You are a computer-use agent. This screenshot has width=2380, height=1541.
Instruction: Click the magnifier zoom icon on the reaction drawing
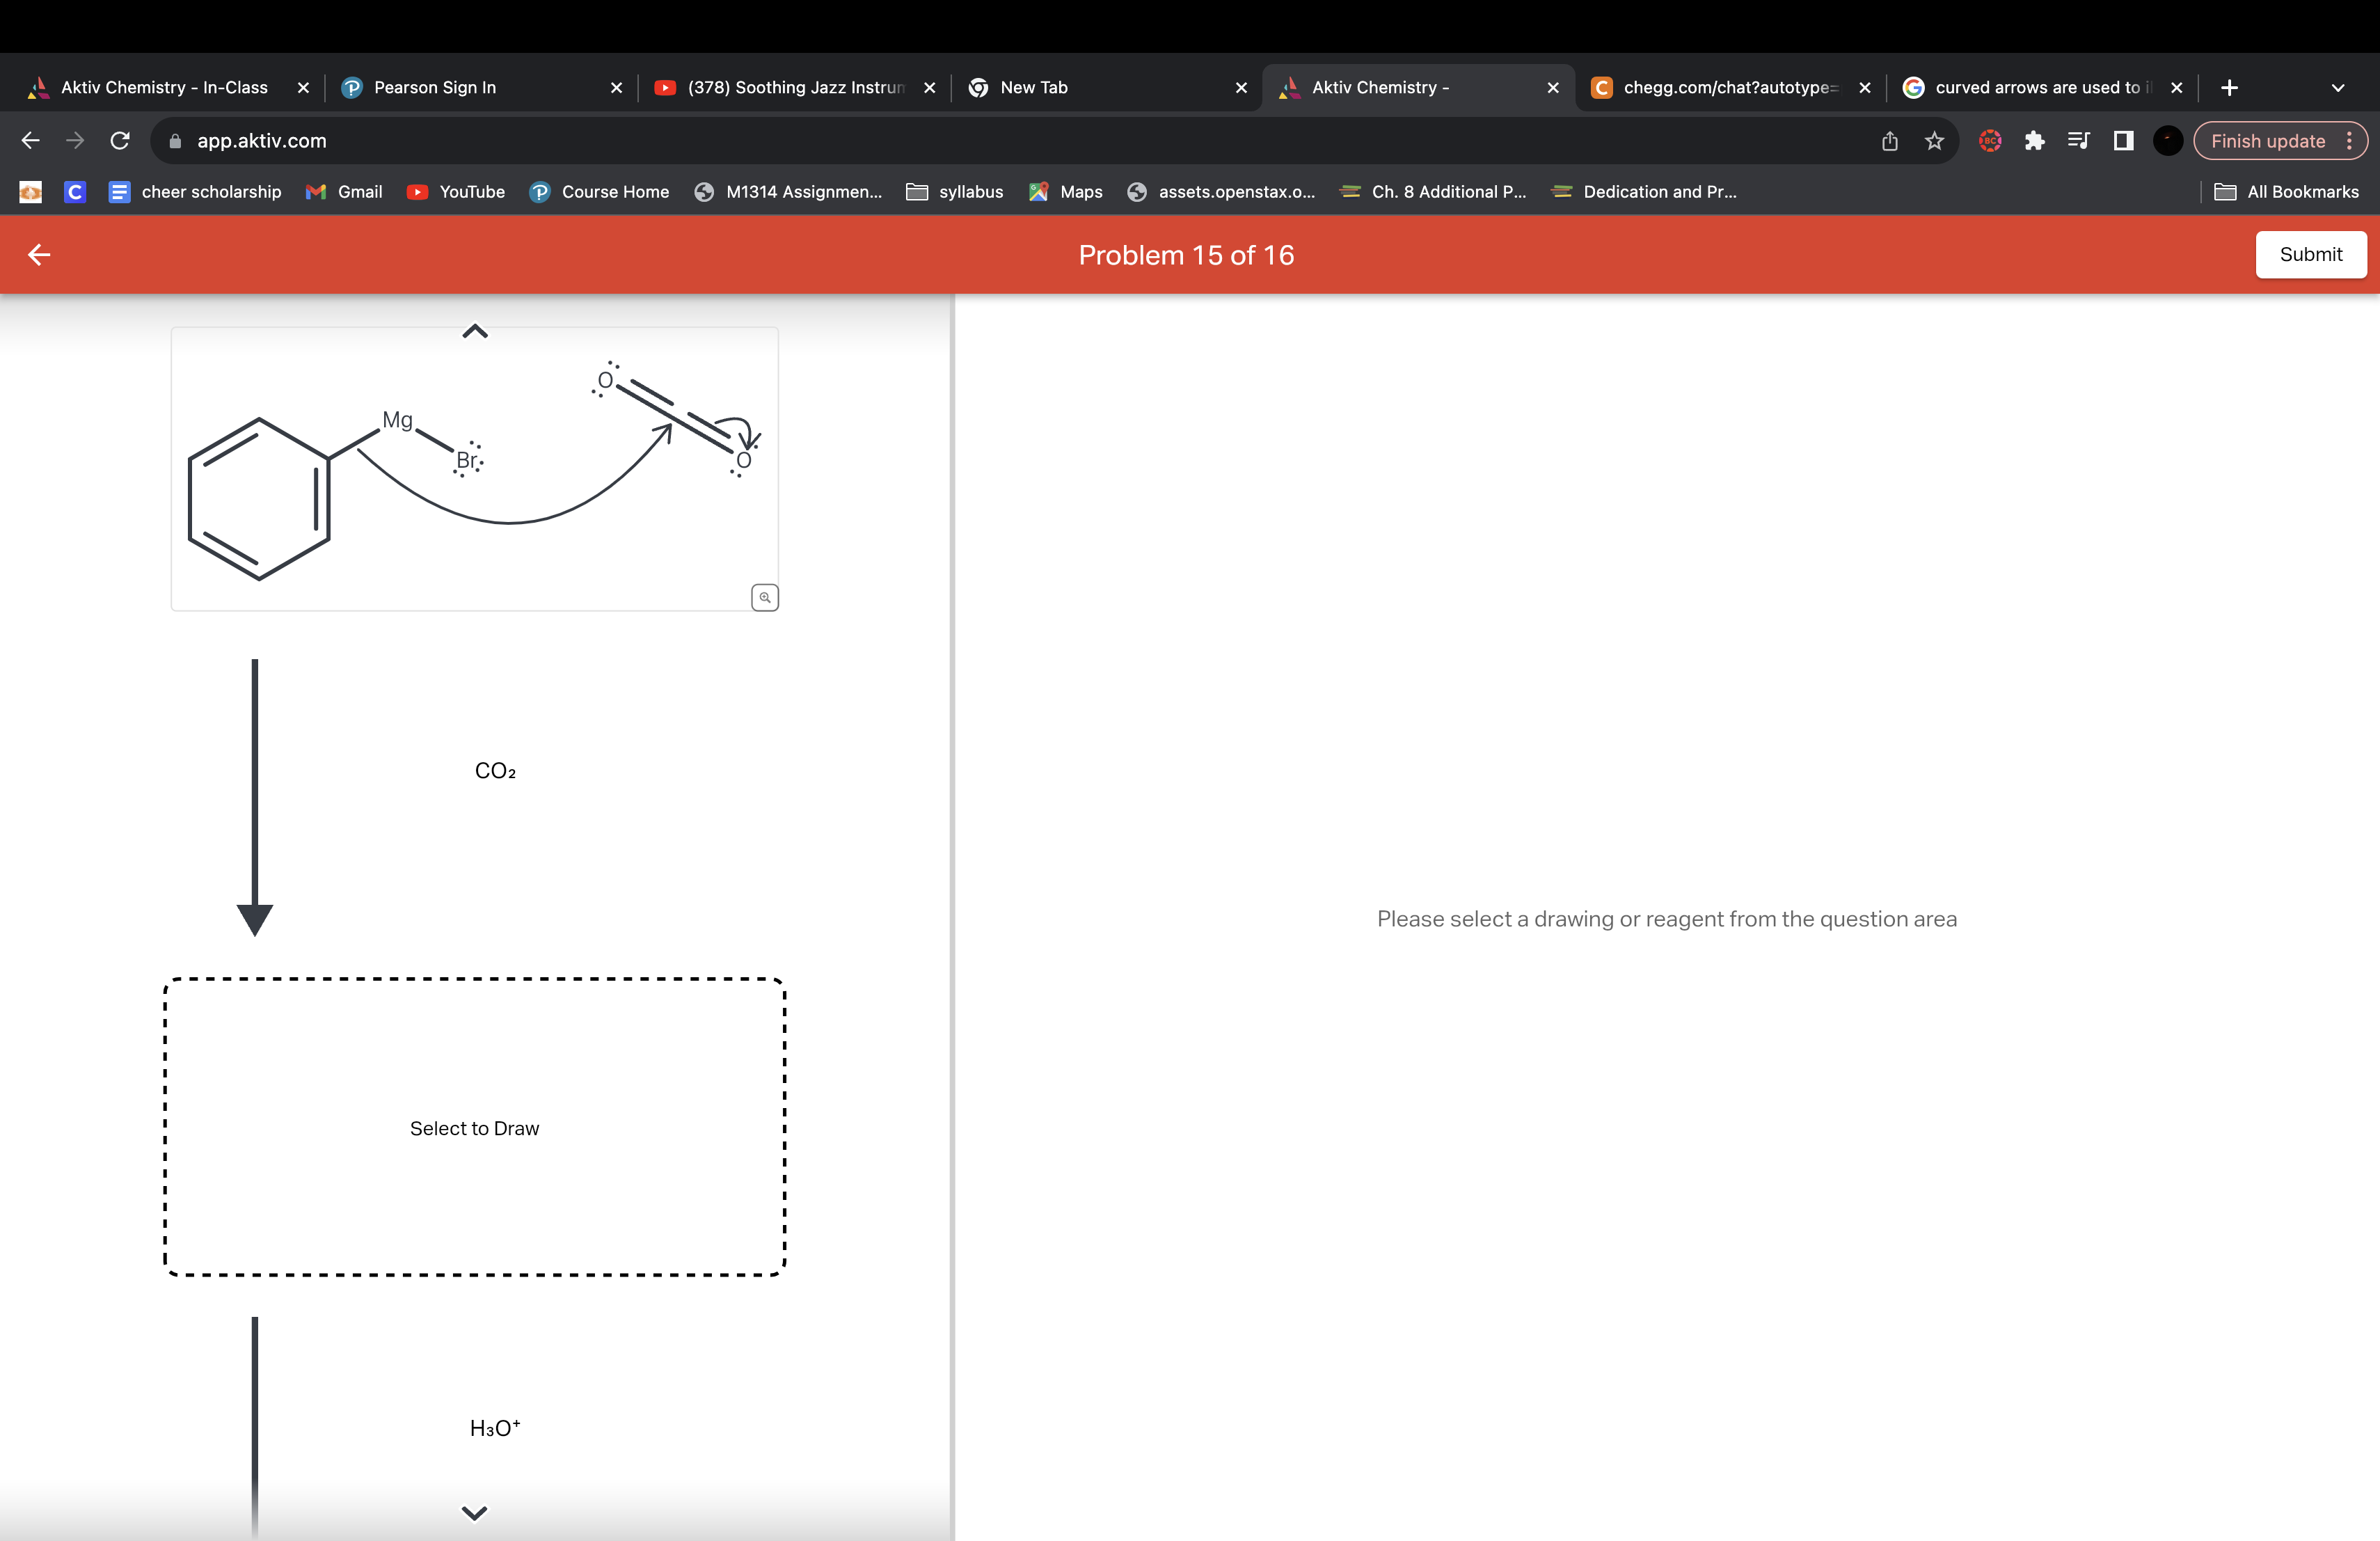pyautogui.click(x=764, y=596)
